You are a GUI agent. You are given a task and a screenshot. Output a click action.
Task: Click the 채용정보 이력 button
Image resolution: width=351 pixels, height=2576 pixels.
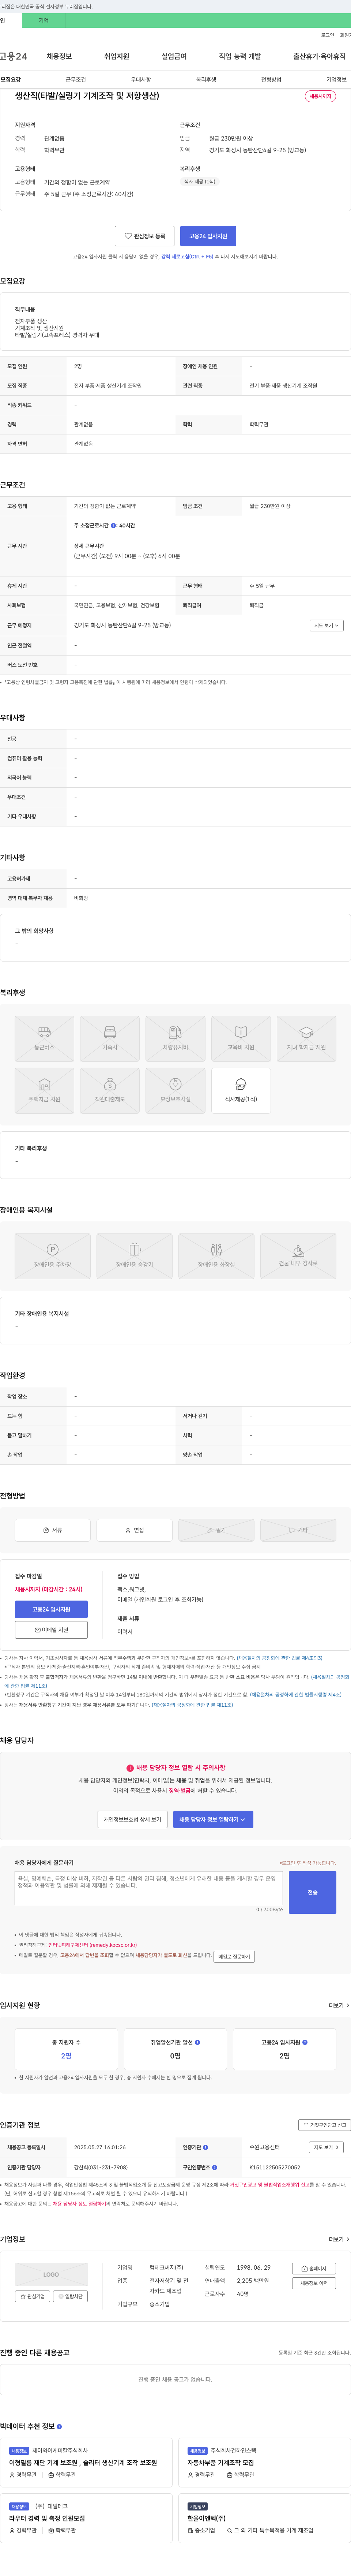[314, 2283]
